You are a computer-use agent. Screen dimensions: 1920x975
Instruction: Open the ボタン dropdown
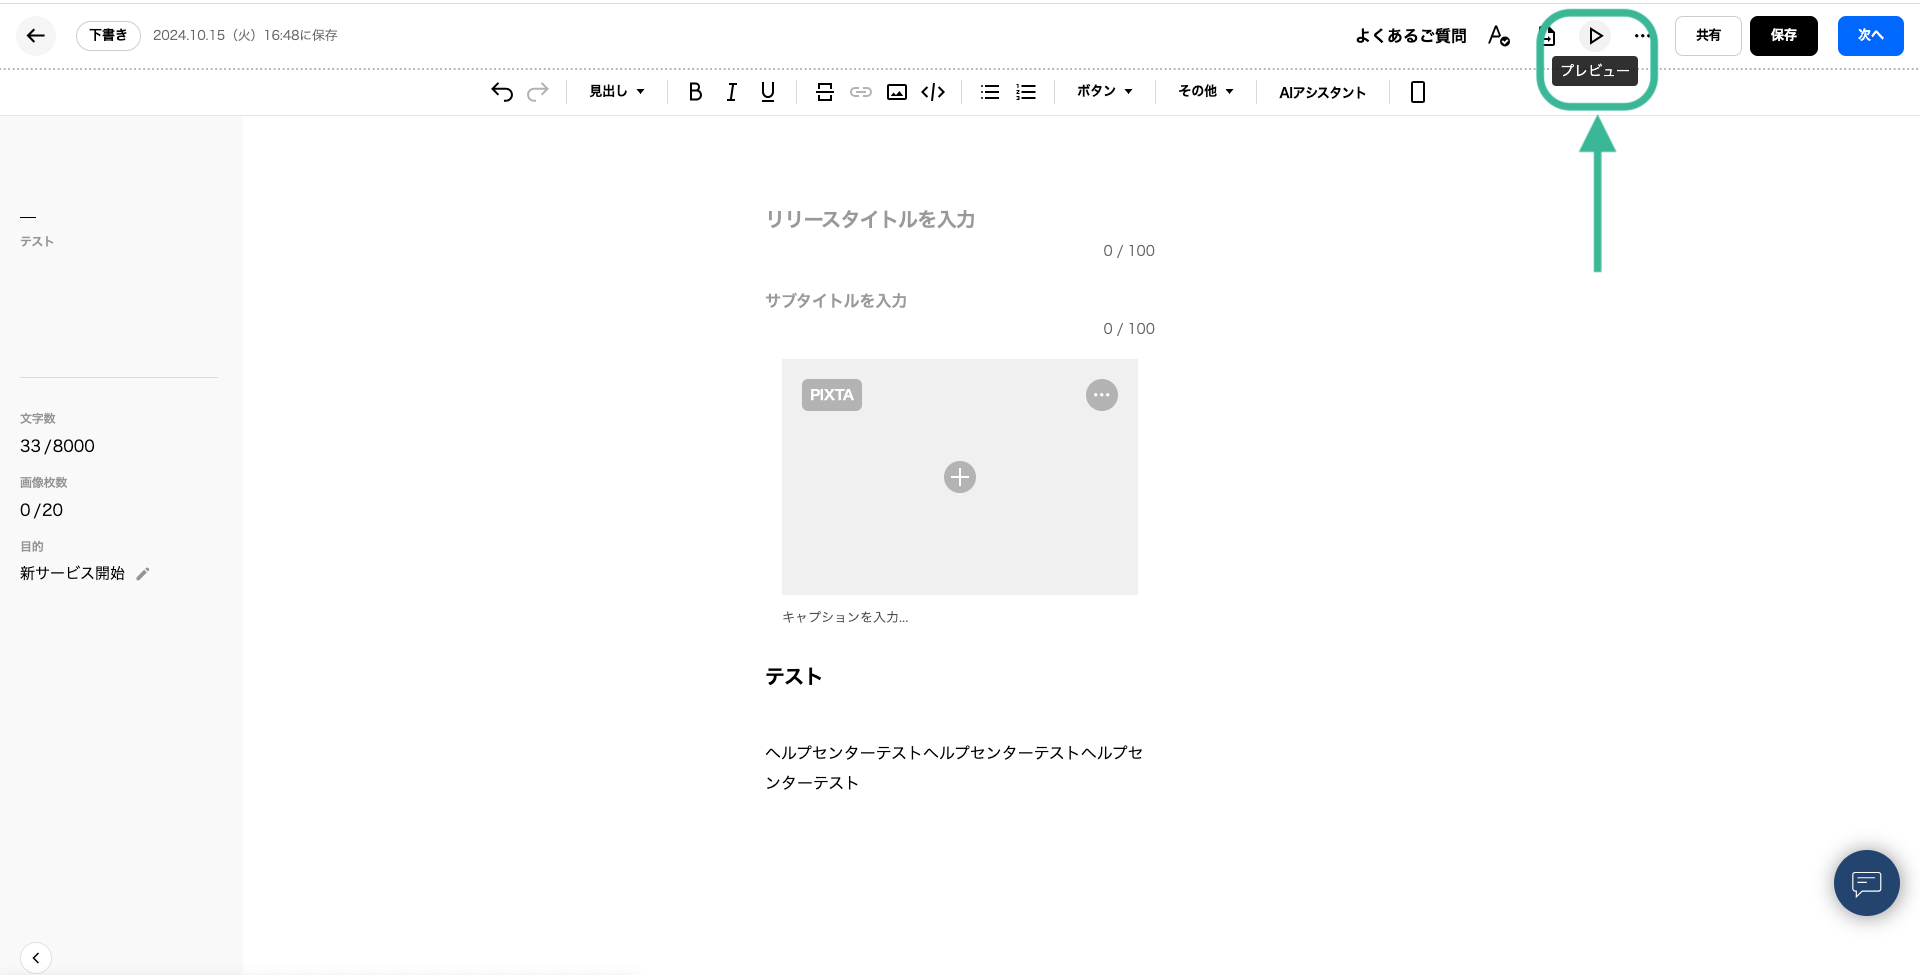pos(1104,92)
